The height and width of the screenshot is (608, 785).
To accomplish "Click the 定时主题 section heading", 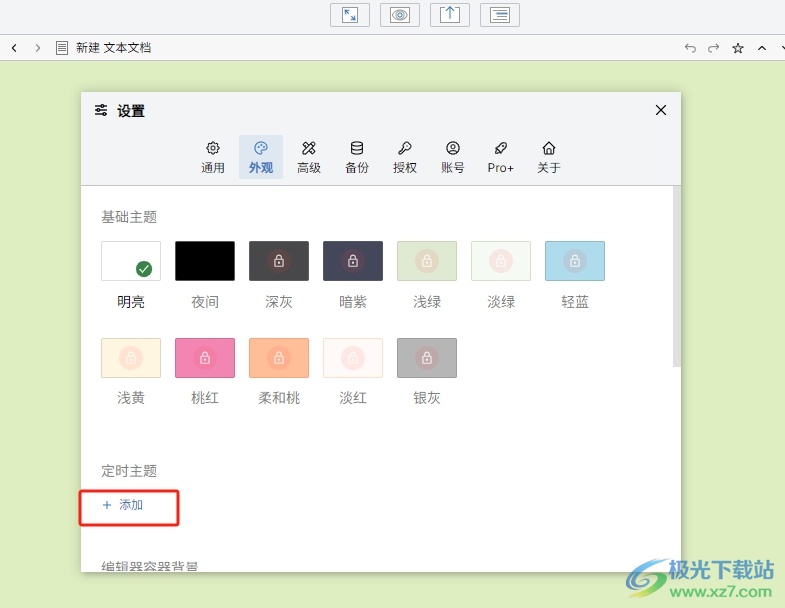I will point(129,471).
